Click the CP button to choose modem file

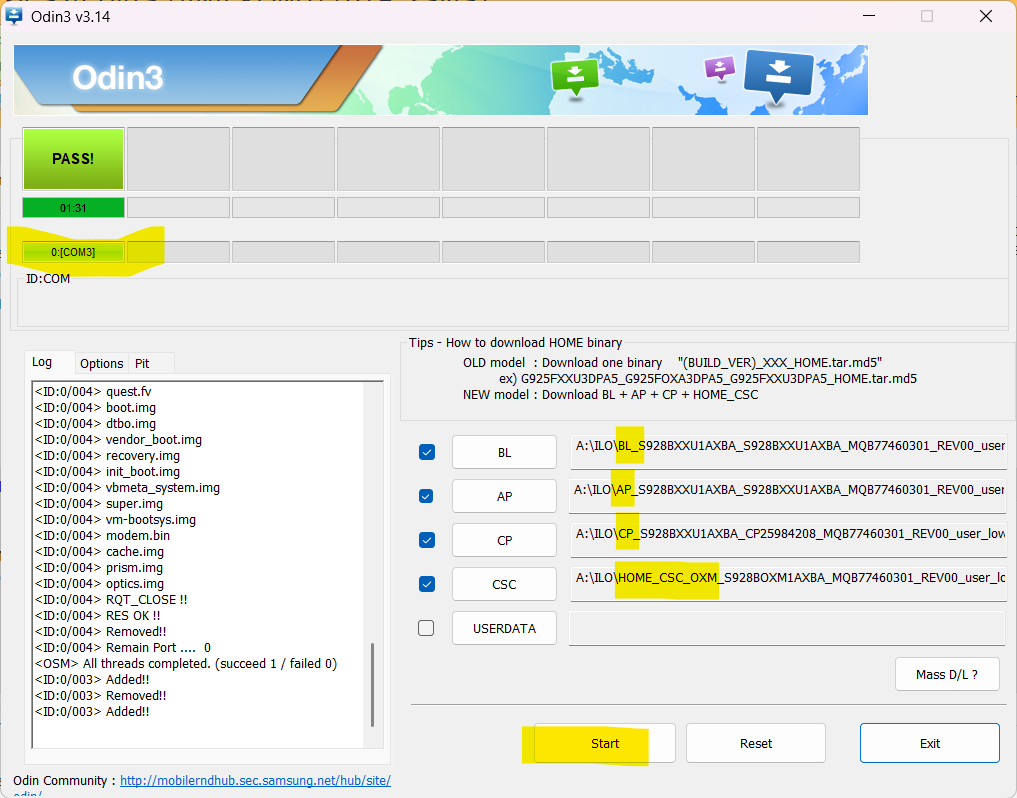point(505,540)
